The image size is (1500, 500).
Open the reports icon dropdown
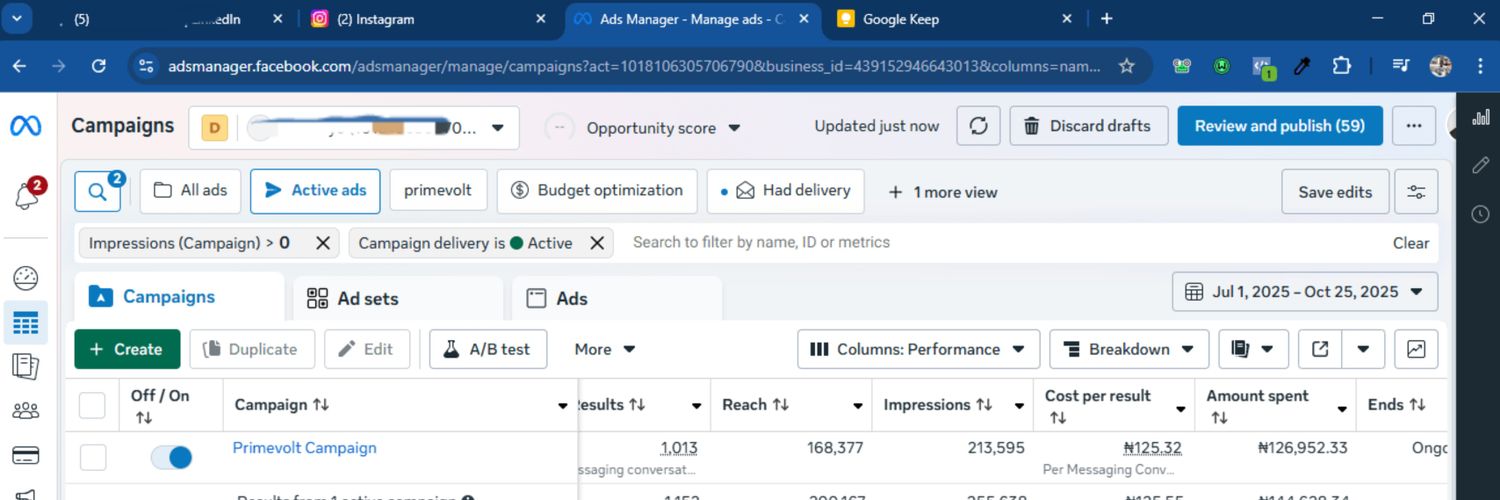click(1253, 349)
